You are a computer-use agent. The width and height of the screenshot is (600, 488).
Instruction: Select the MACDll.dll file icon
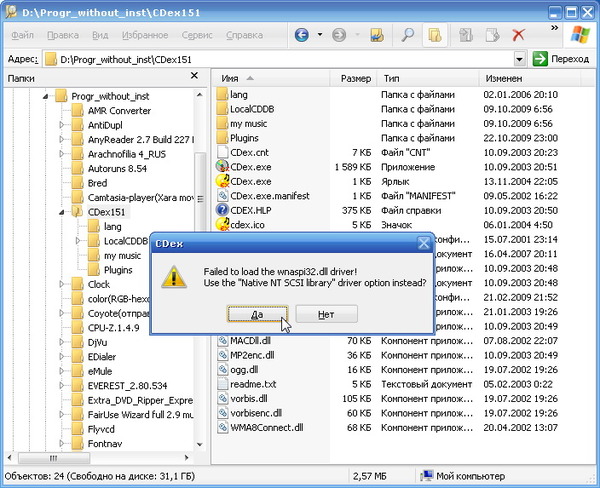222,341
